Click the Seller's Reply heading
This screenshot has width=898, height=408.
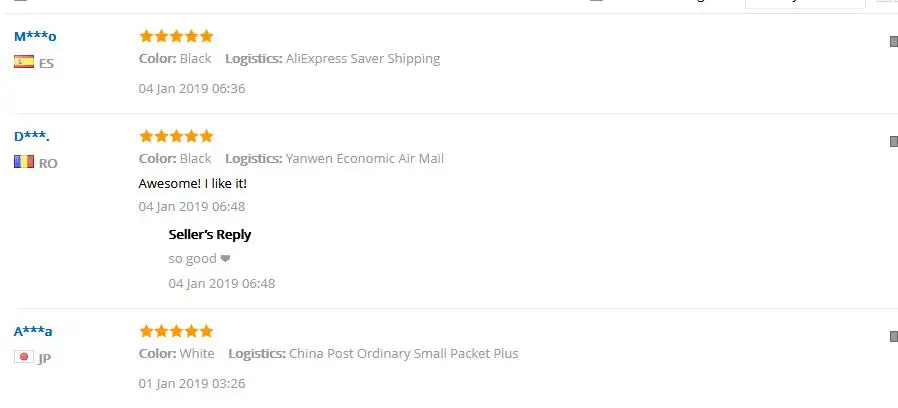210,234
